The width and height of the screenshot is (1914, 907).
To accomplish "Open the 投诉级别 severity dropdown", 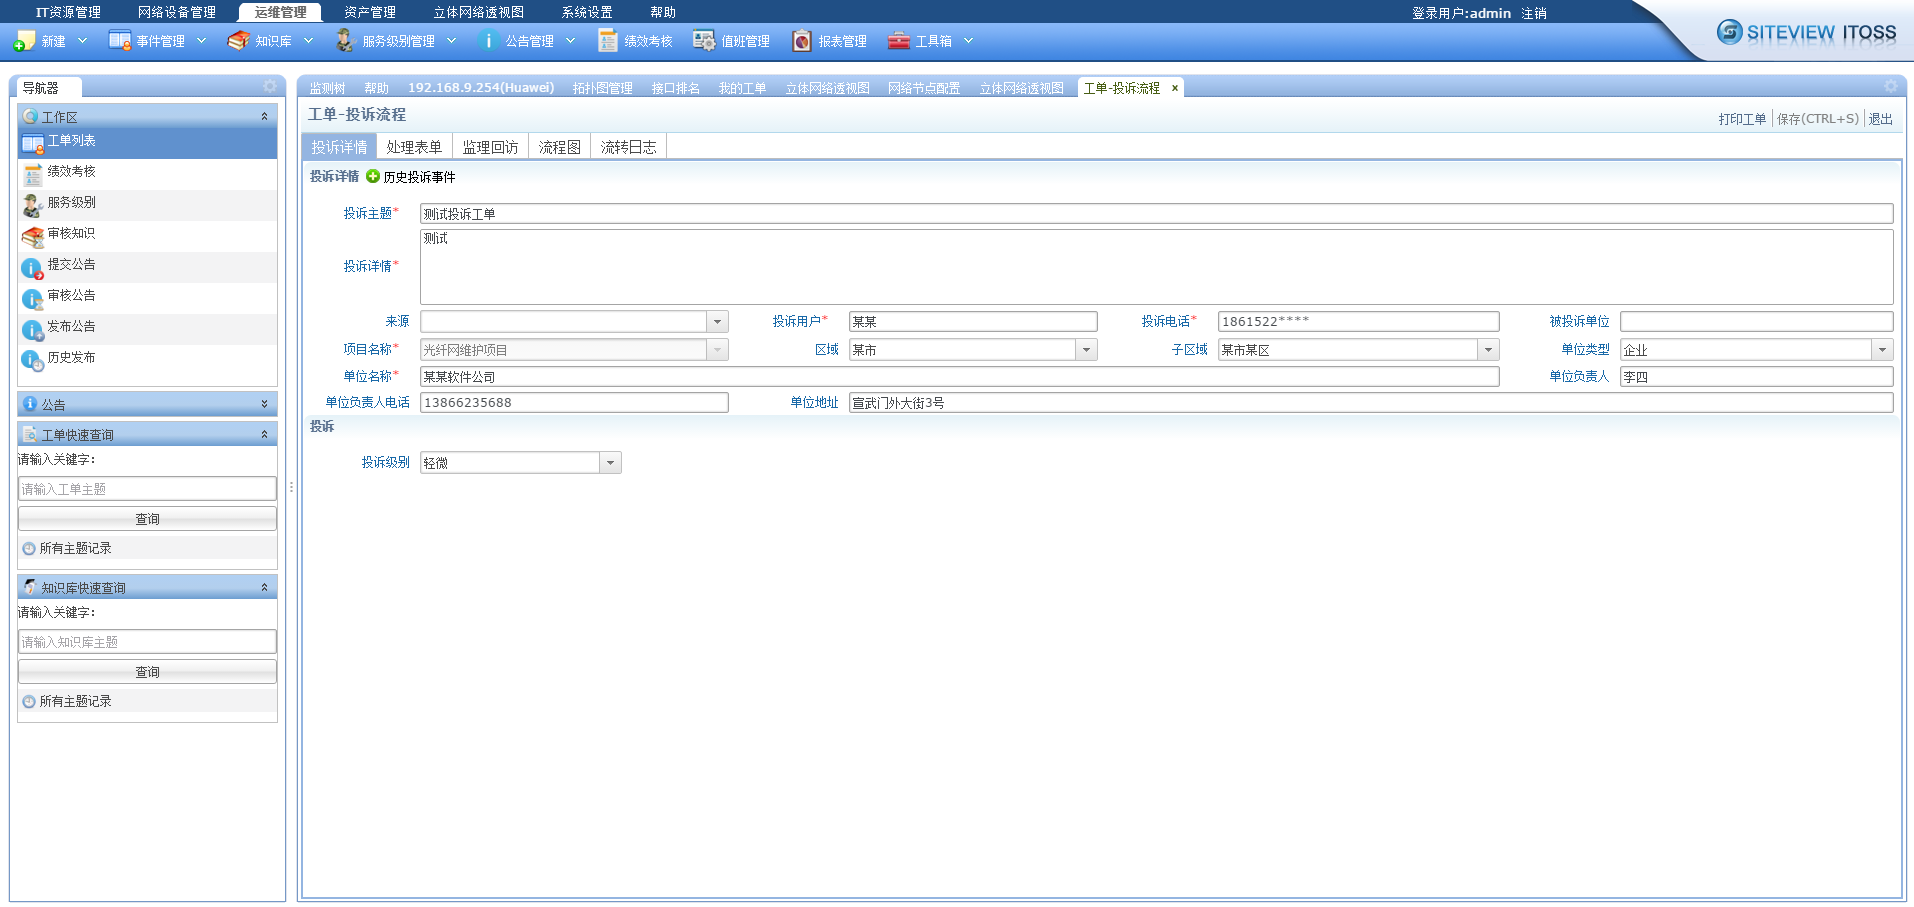I will (610, 462).
